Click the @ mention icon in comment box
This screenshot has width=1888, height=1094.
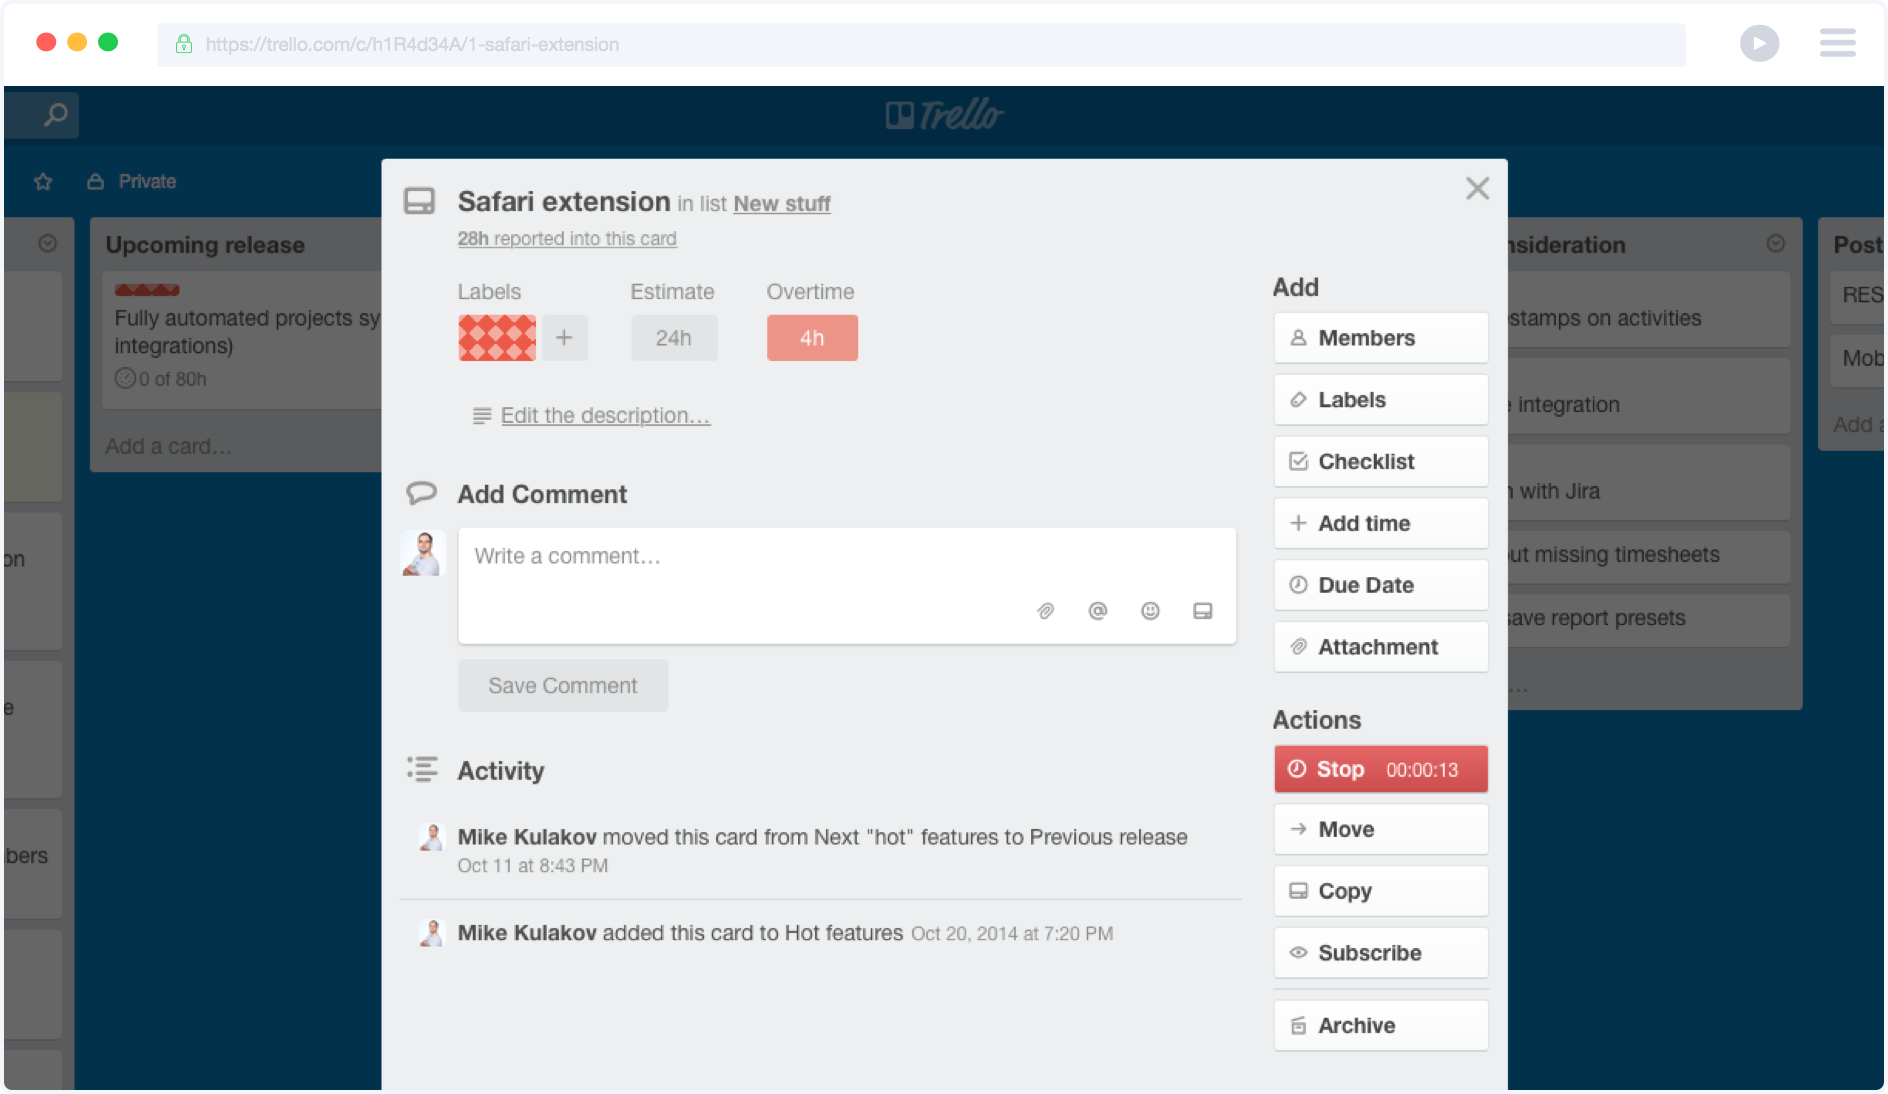(1098, 611)
